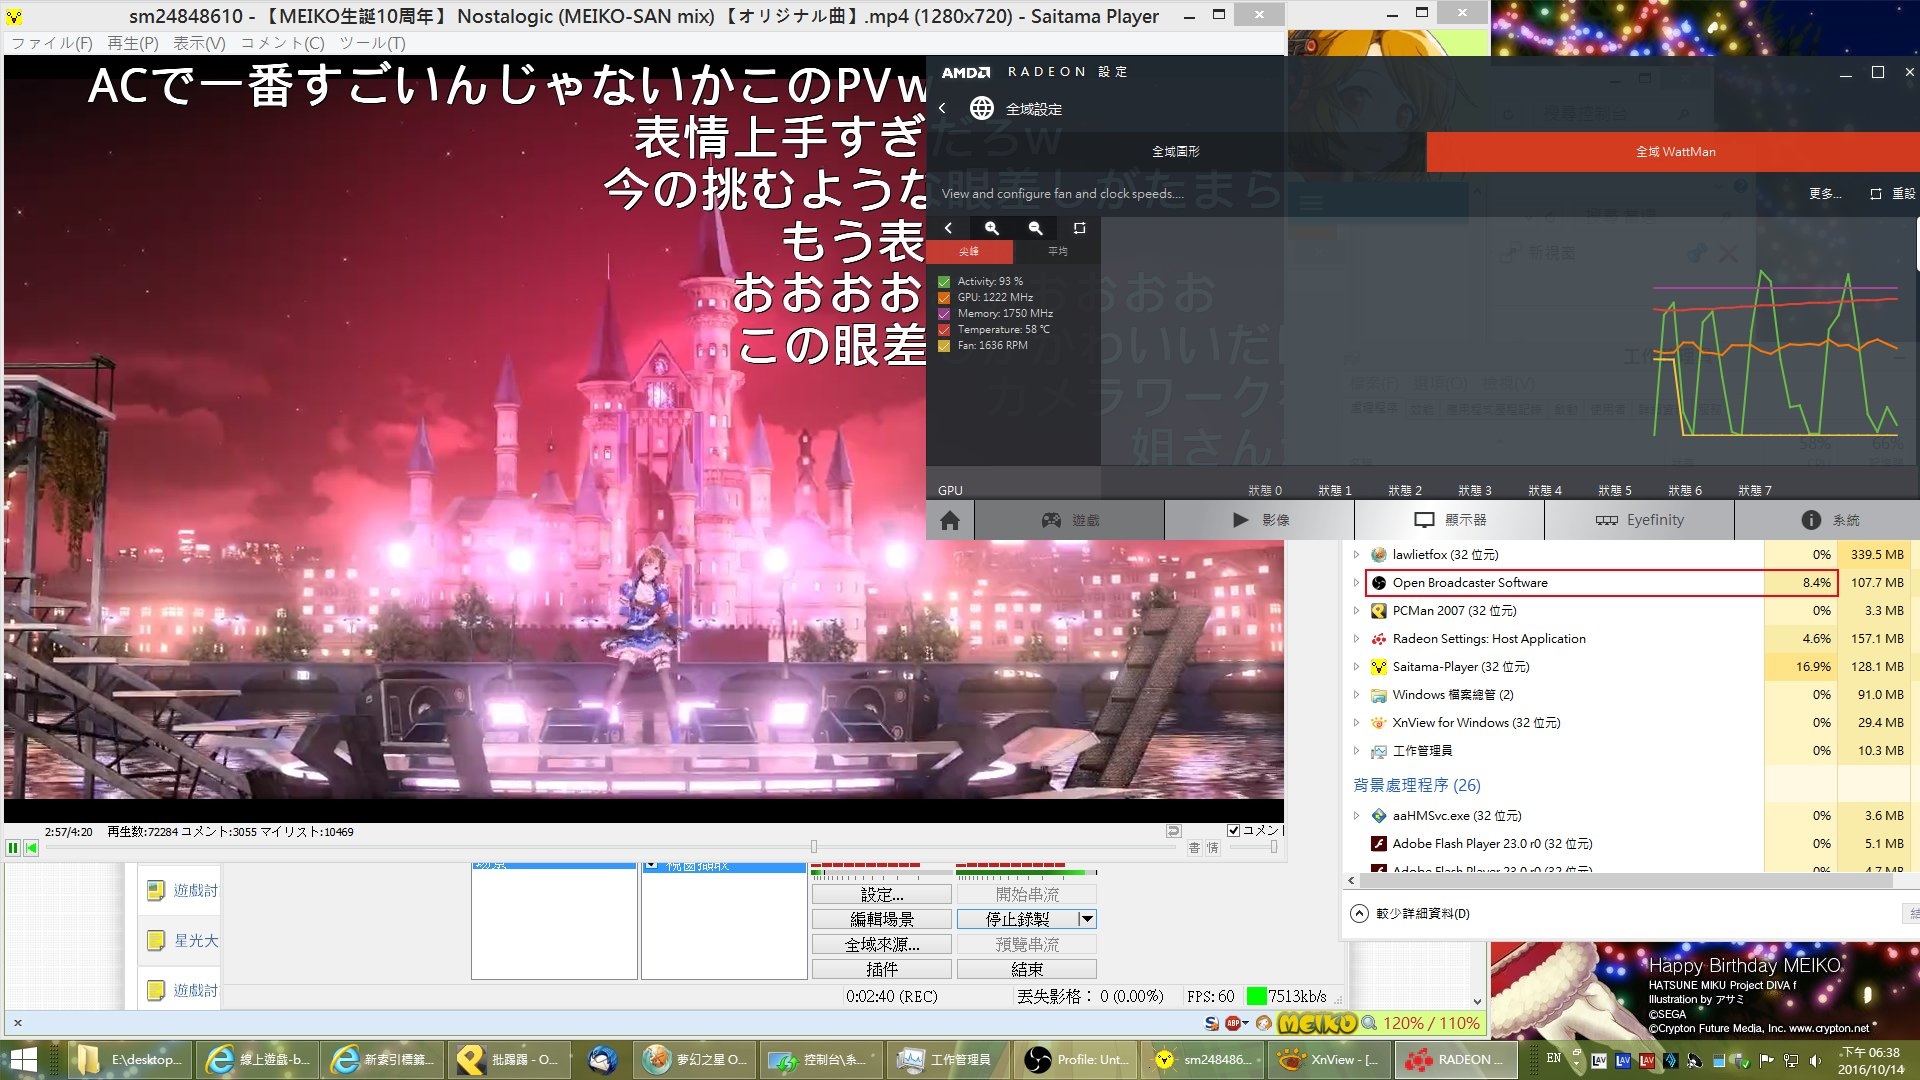Click the 設定... button in OBS

coord(881,894)
